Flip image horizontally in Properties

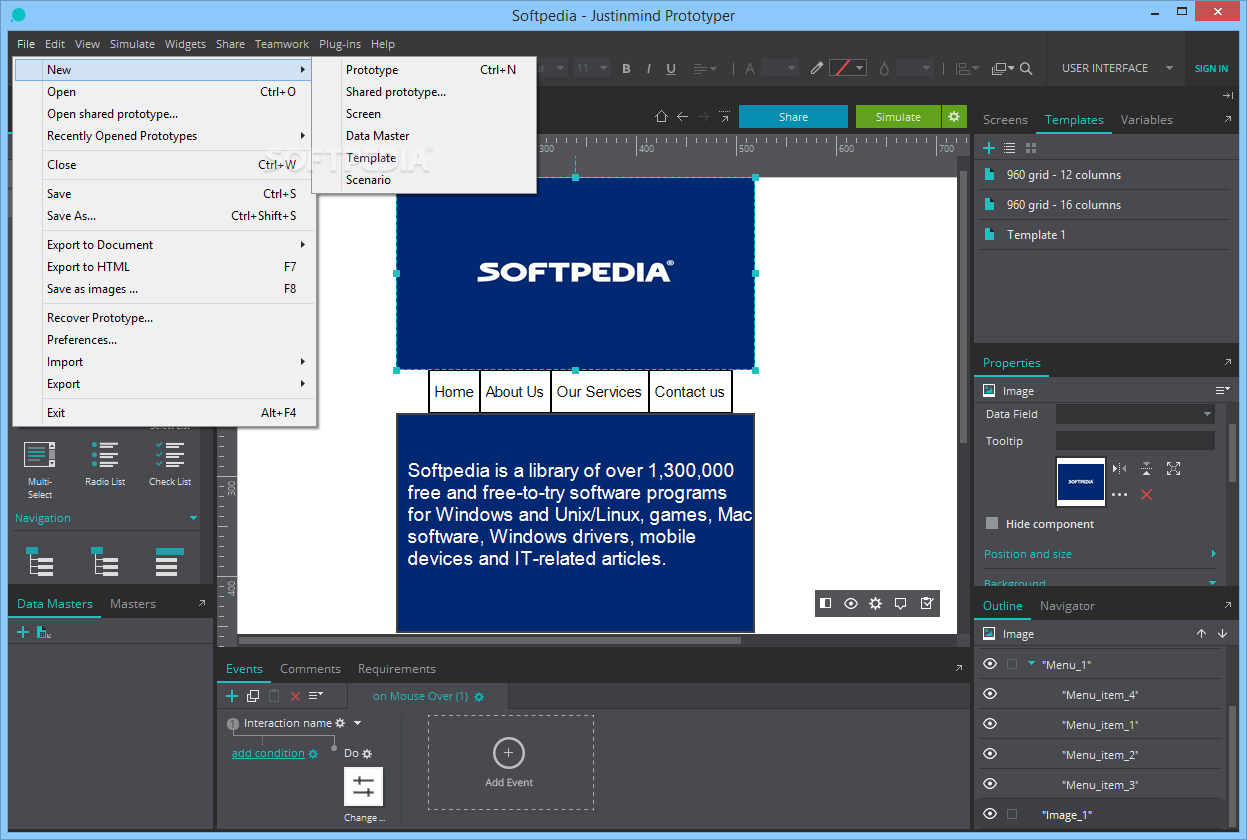click(1119, 468)
